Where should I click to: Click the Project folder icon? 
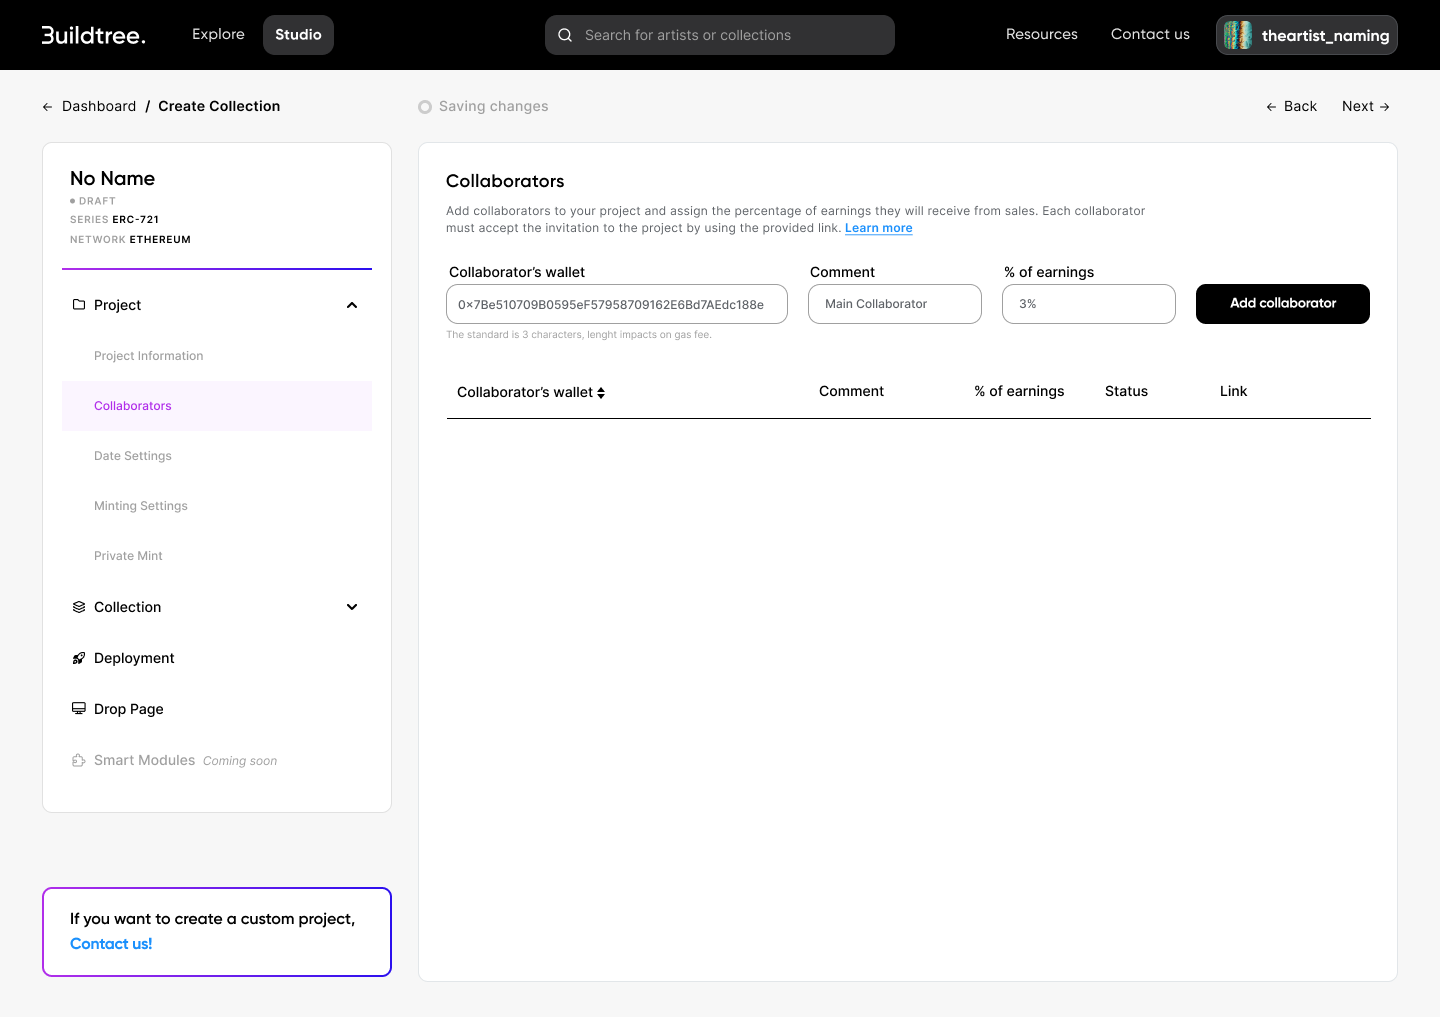pyautogui.click(x=79, y=305)
